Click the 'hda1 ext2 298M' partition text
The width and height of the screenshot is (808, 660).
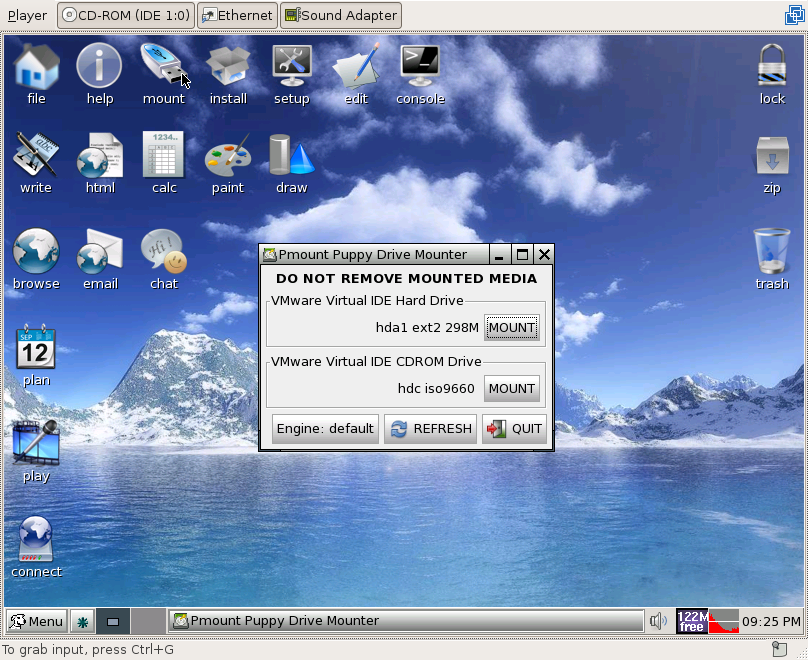(427, 328)
